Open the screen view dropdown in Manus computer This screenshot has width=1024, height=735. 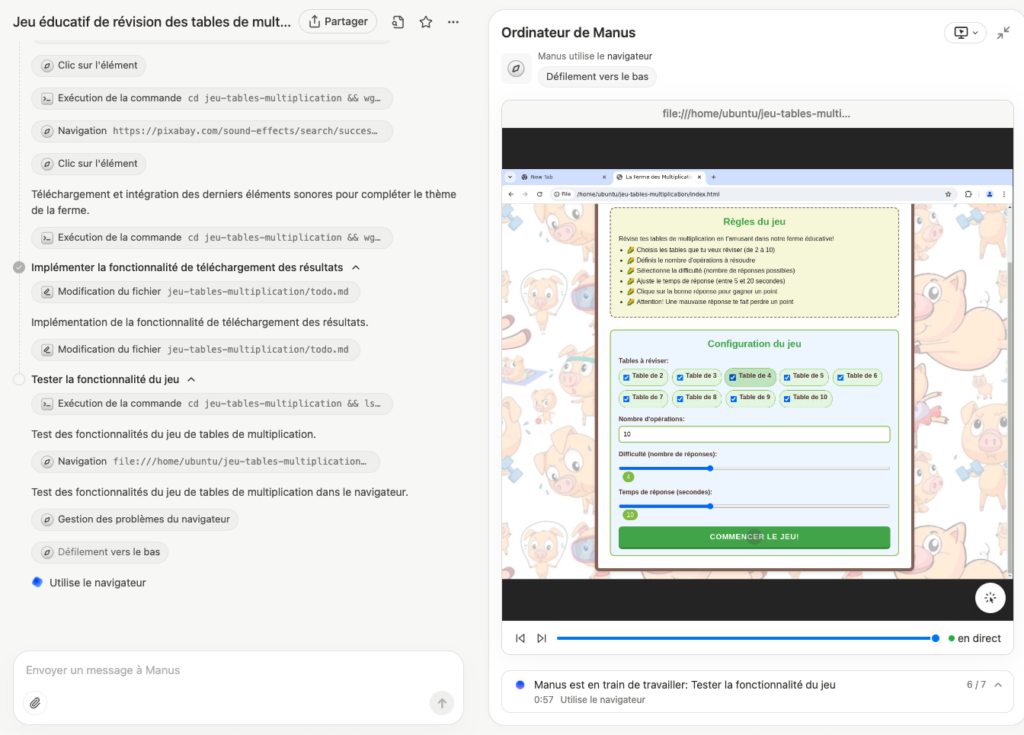[965, 33]
